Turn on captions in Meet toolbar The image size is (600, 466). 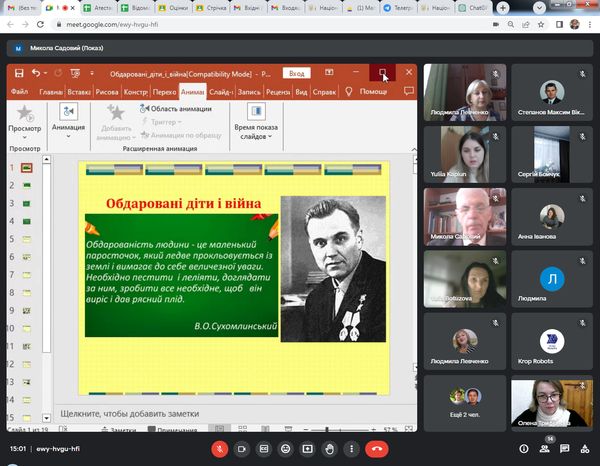click(265, 449)
